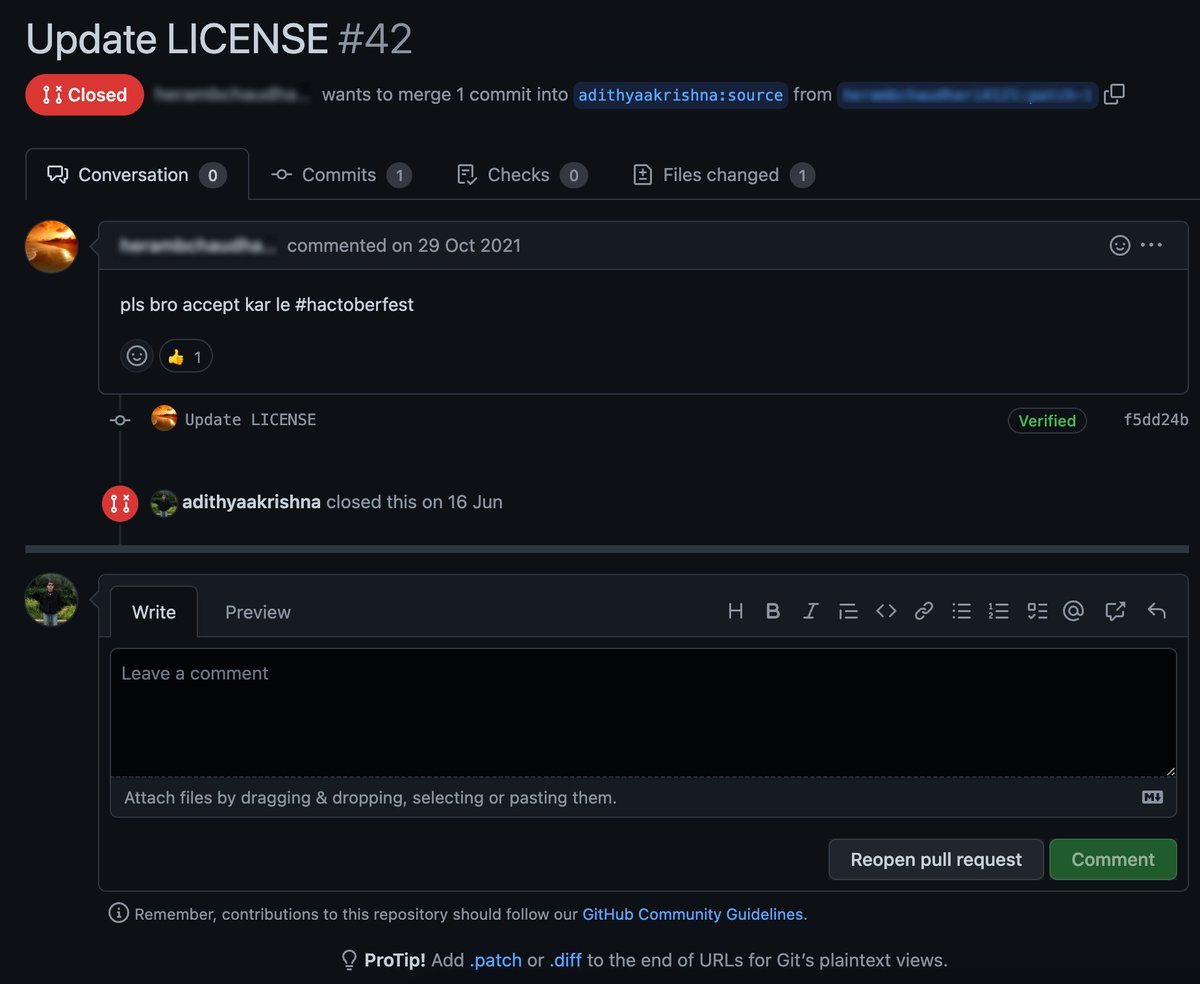Open the markdown help icon
1200x984 pixels.
tap(1152, 797)
